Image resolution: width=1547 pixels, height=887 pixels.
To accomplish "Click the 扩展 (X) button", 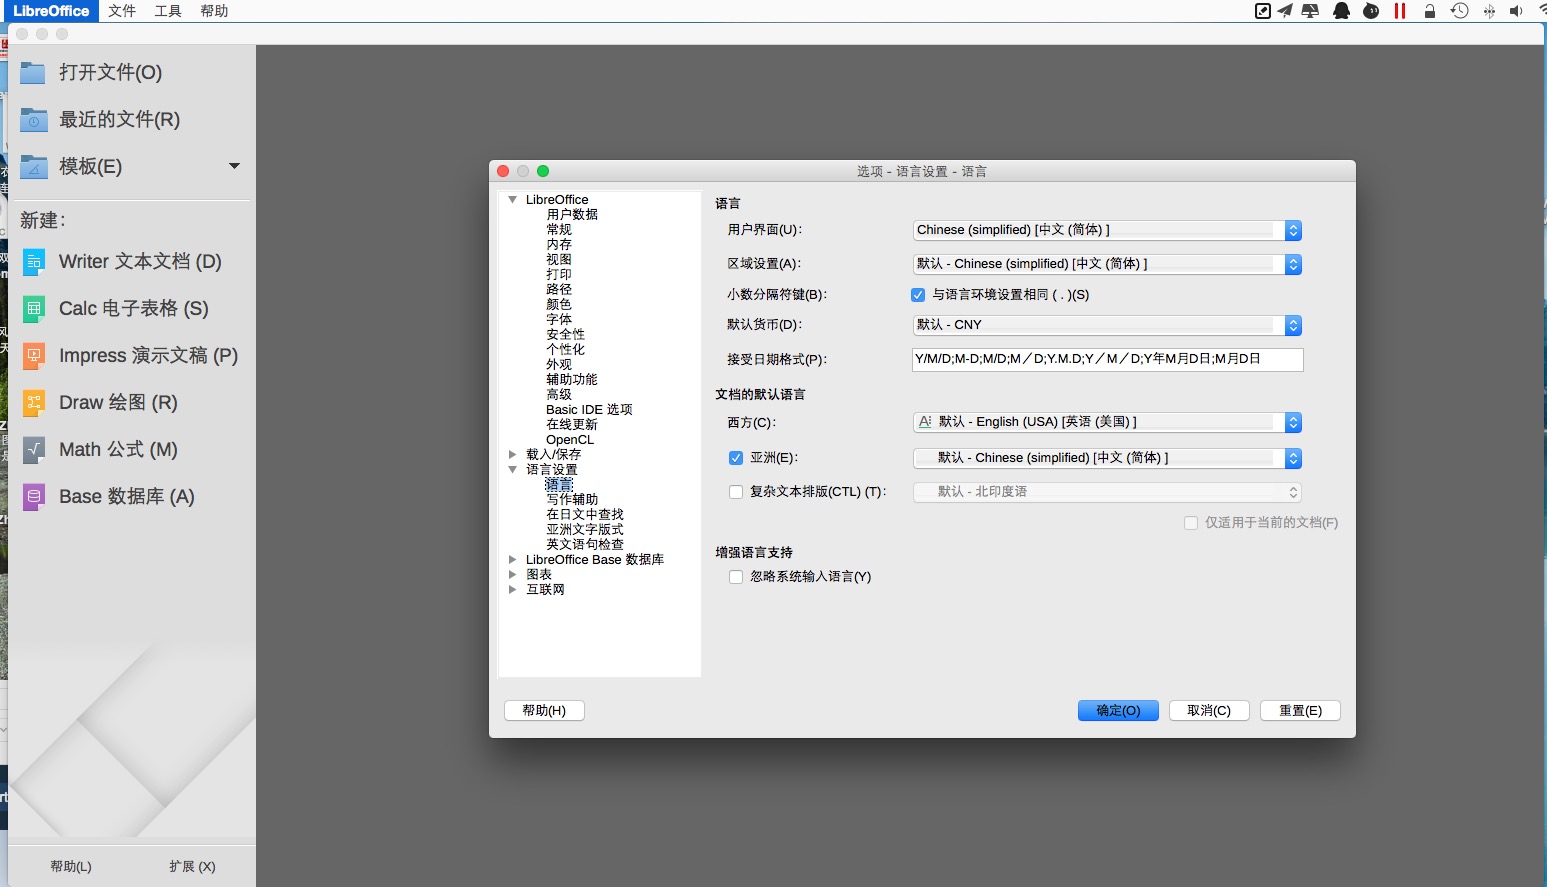I will [192, 867].
